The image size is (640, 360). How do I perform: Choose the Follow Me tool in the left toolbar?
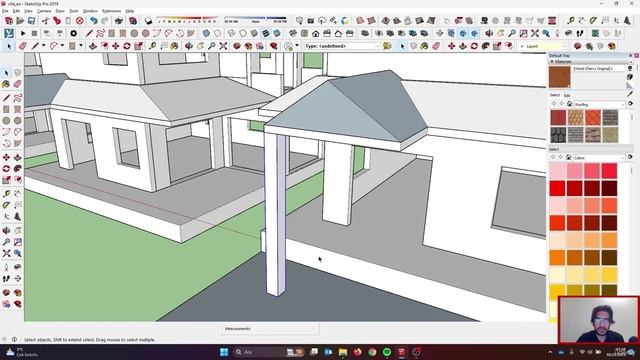coord(17,169)
